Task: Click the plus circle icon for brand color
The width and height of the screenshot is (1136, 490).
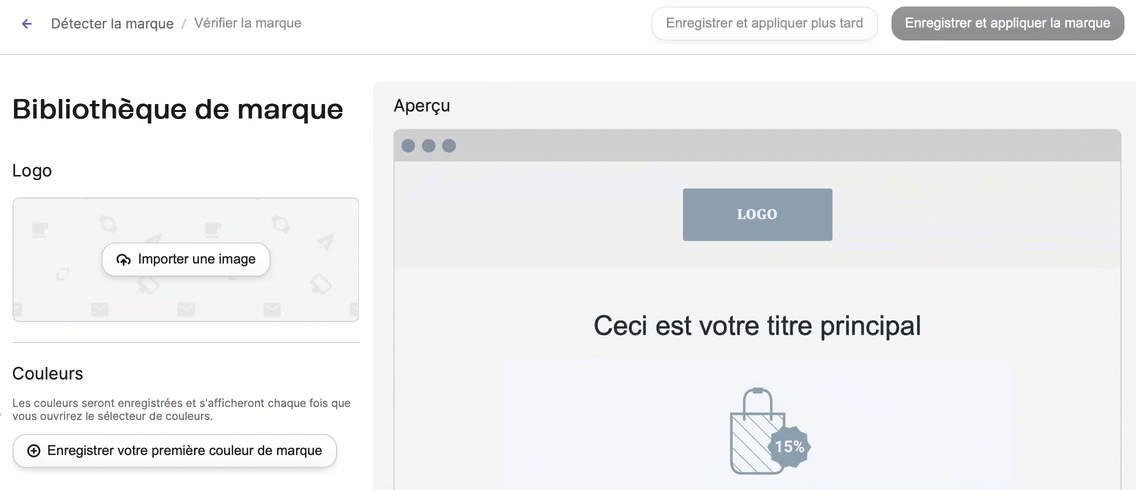Action: (x=34, y=451)
